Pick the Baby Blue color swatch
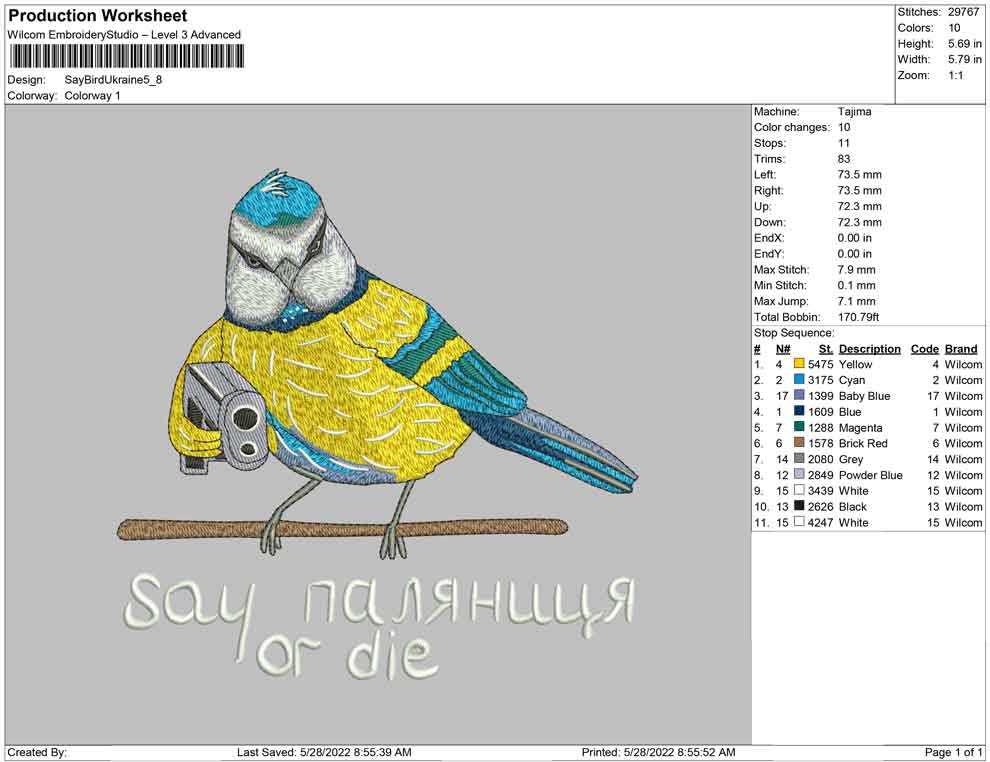The image size is (990, 762). click(x=799, y=396)
